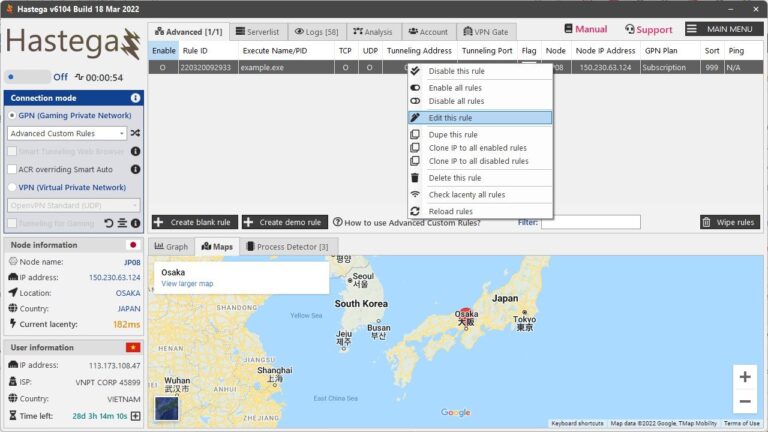768x432 pixels.
Task: Switch to the Serverlist tab
Action: [x=258, y=32]
